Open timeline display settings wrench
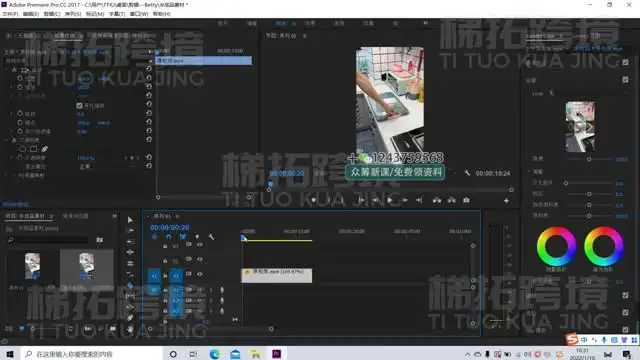This screenshot has width=640, height=360. tap(211, 237)
